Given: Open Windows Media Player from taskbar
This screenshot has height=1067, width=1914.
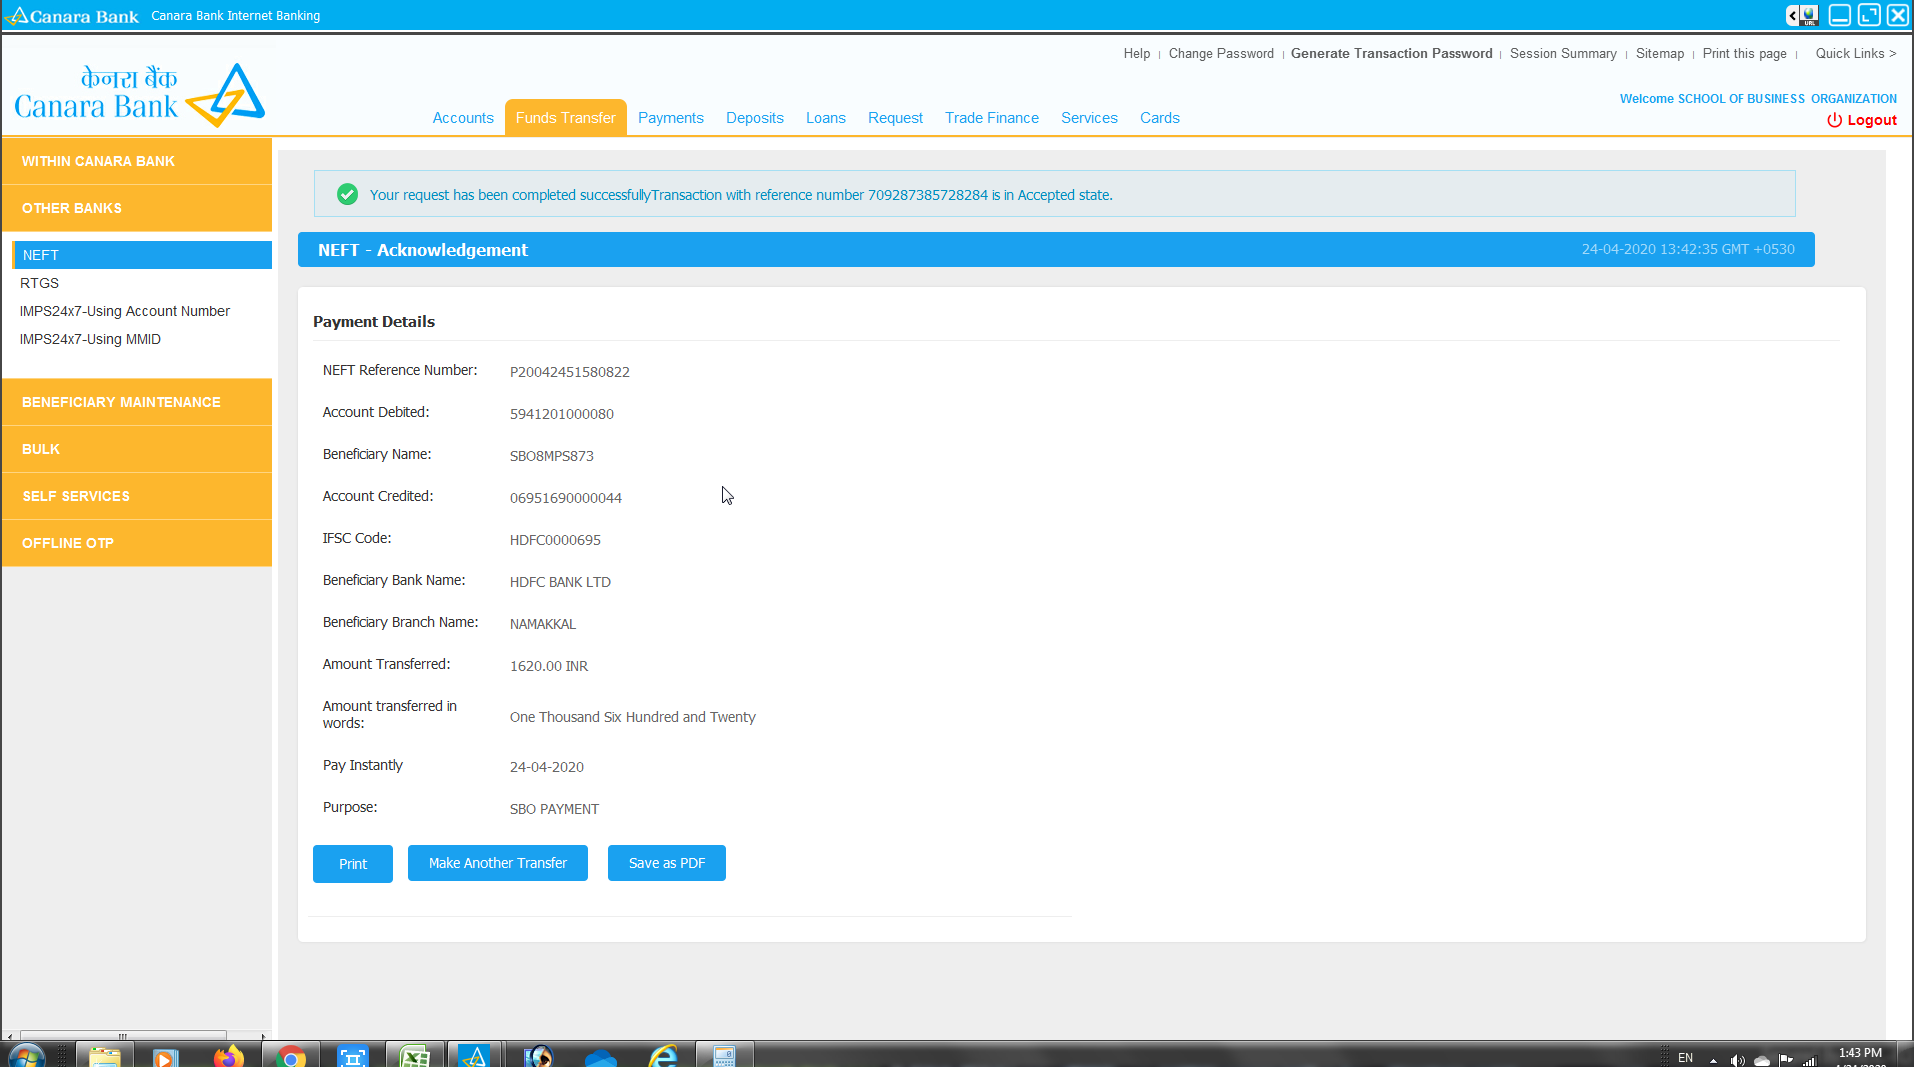Looking at the screenshot, I should click(x=166, y=1056).
